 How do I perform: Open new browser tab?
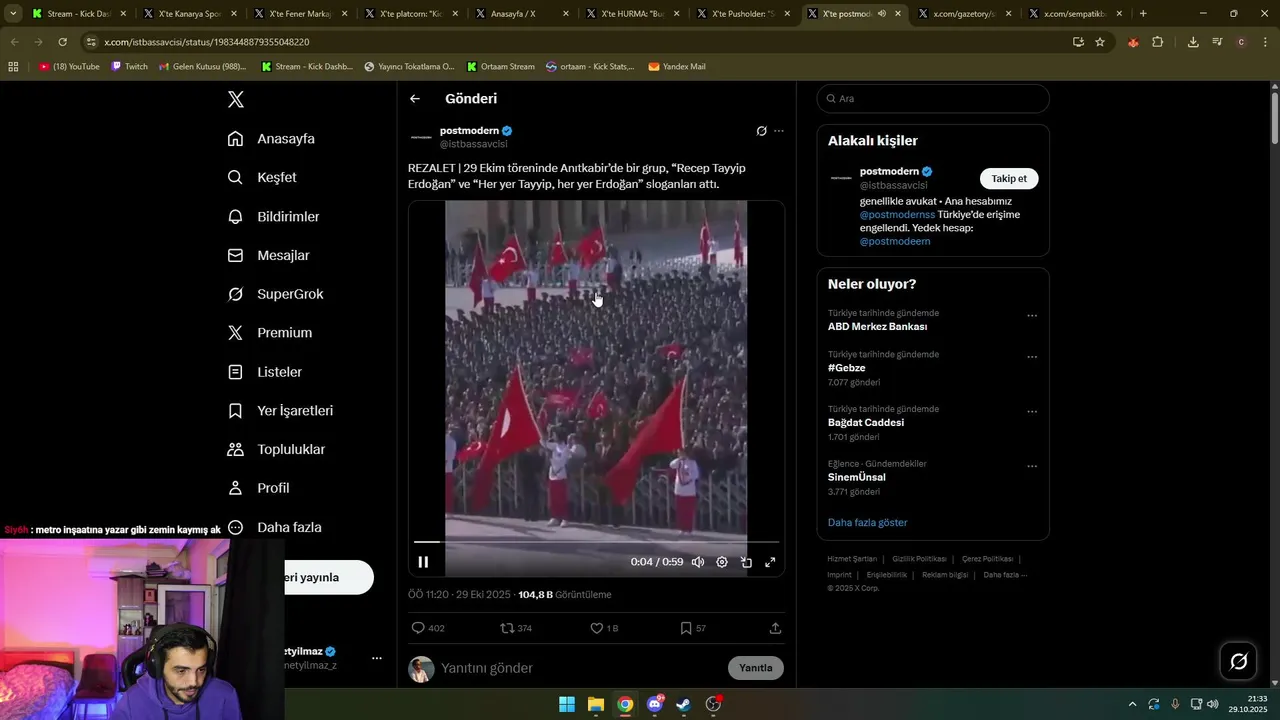click(x=1143, y=14)
